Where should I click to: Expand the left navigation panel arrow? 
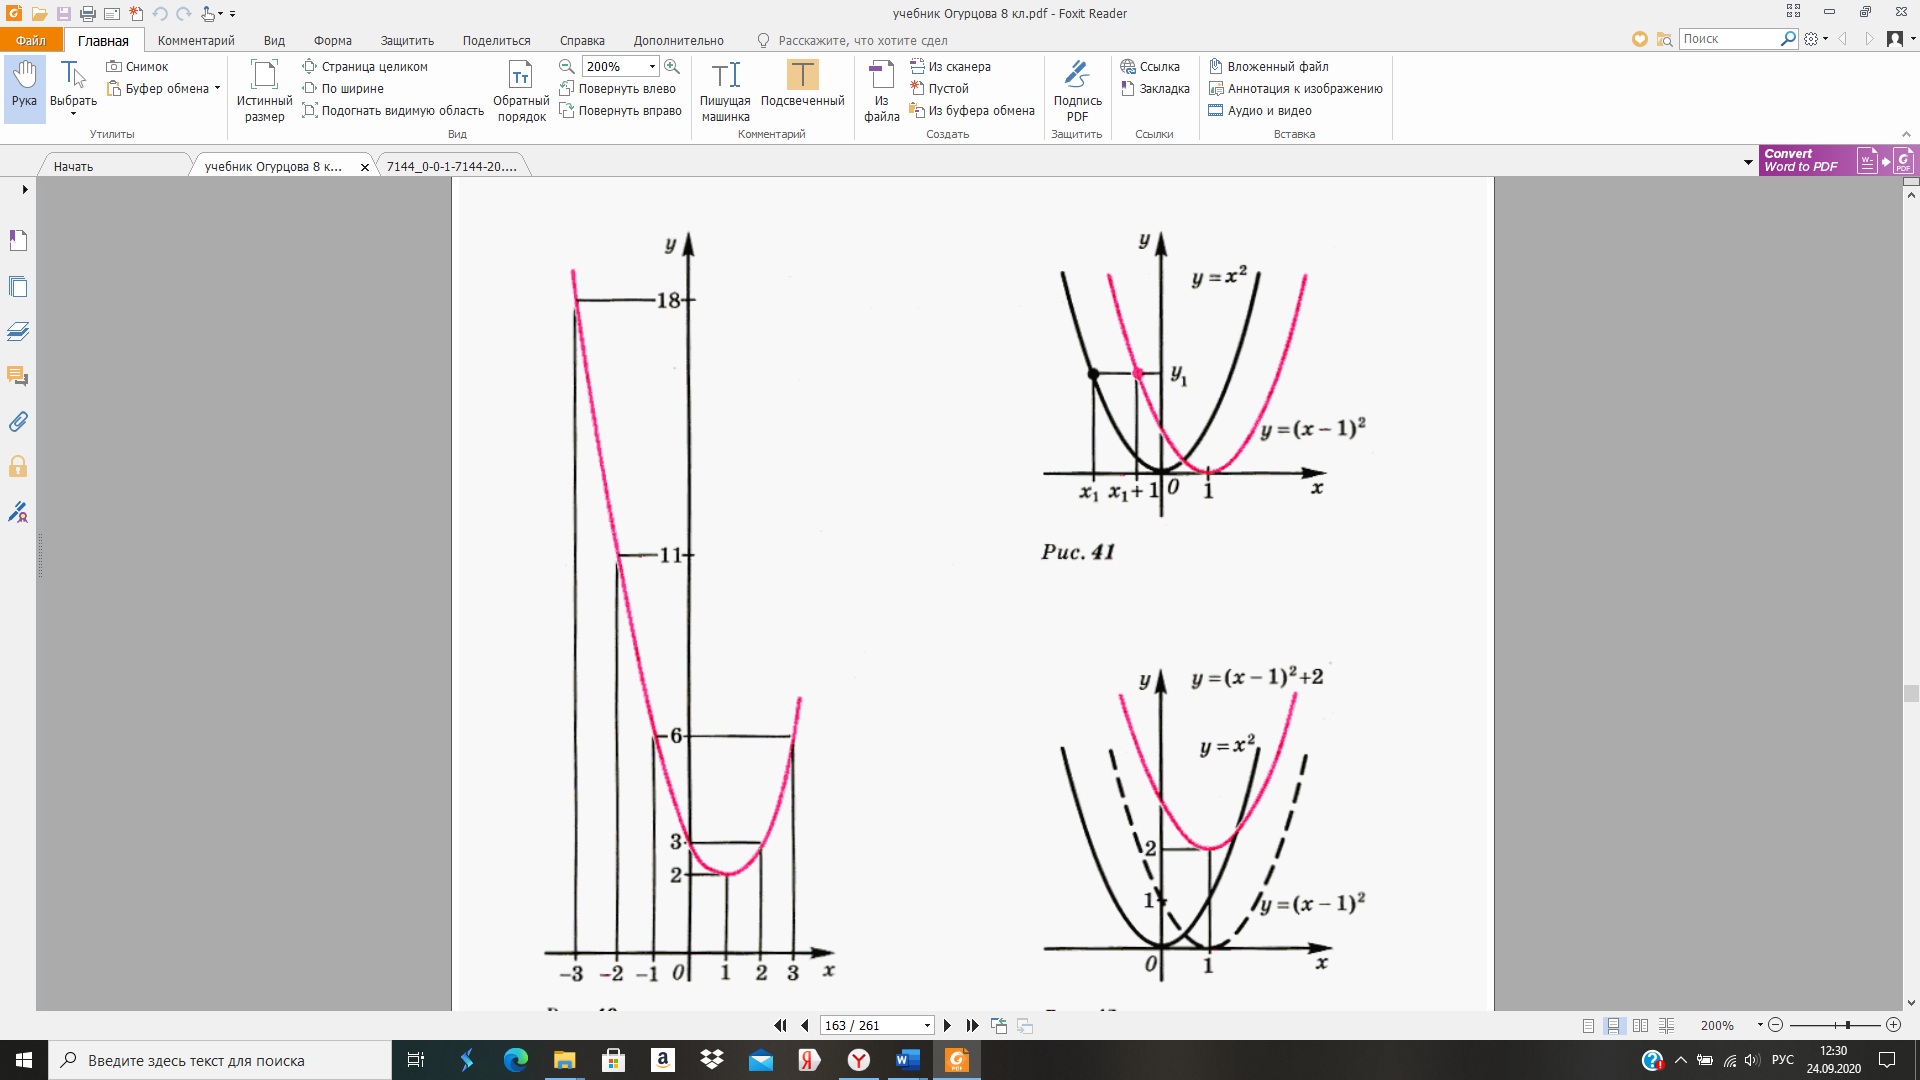pyautogui.click(x=24, y=189)
